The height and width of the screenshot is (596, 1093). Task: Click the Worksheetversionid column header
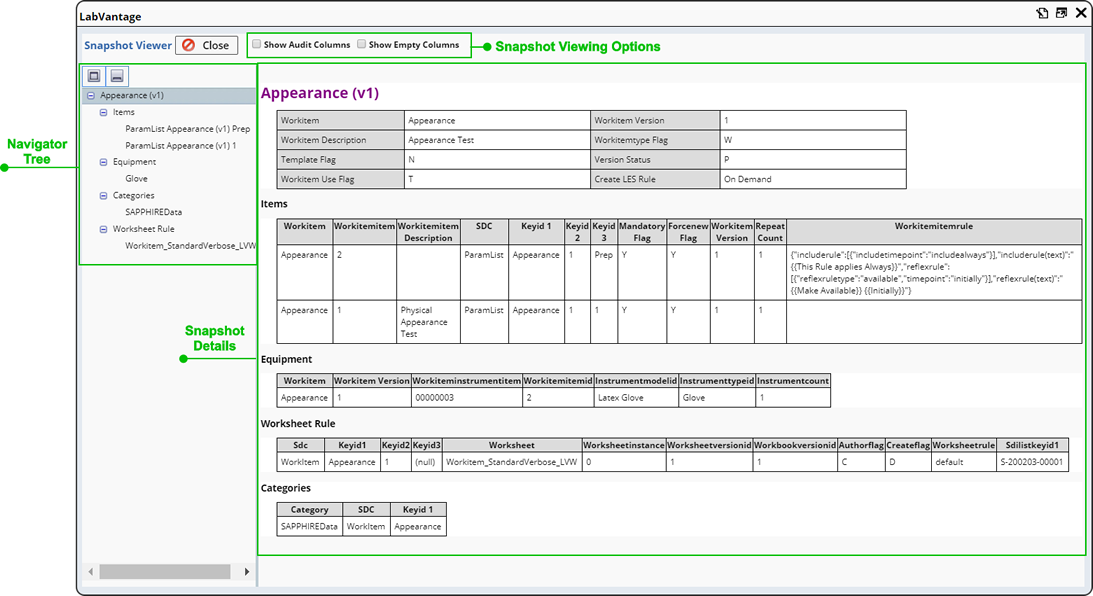710,445
